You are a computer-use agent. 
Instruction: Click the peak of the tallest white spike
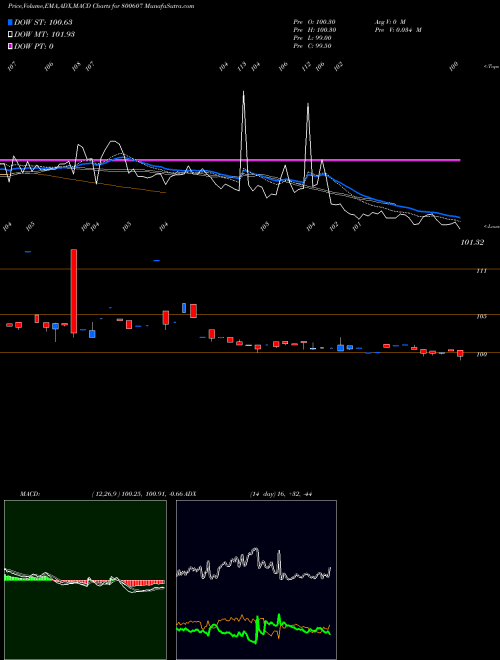tap(243, 91)
